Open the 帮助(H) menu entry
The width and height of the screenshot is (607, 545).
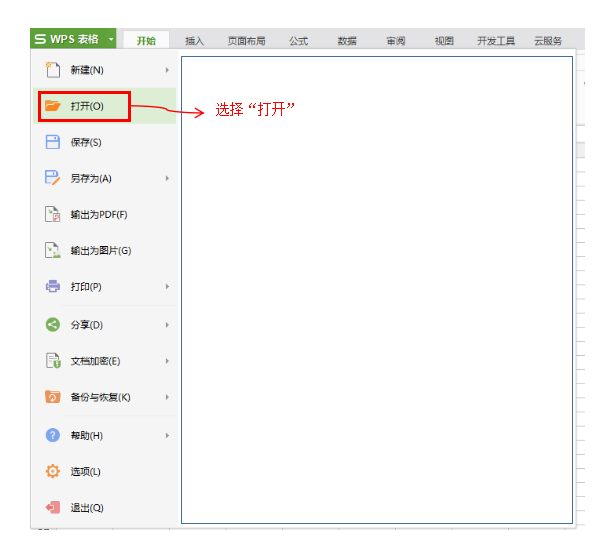tap(105, 435)
